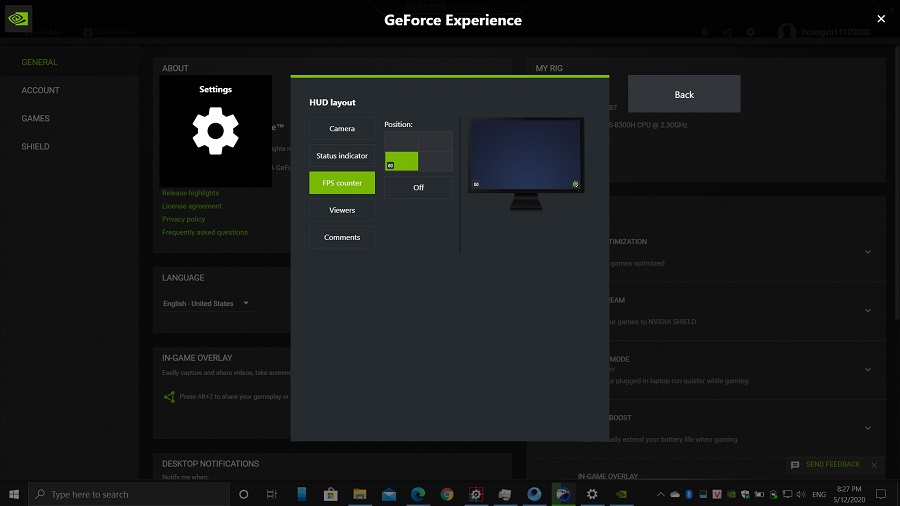
Task: Click the share icon in In-Game Overlay
Action: click(169, 396)
